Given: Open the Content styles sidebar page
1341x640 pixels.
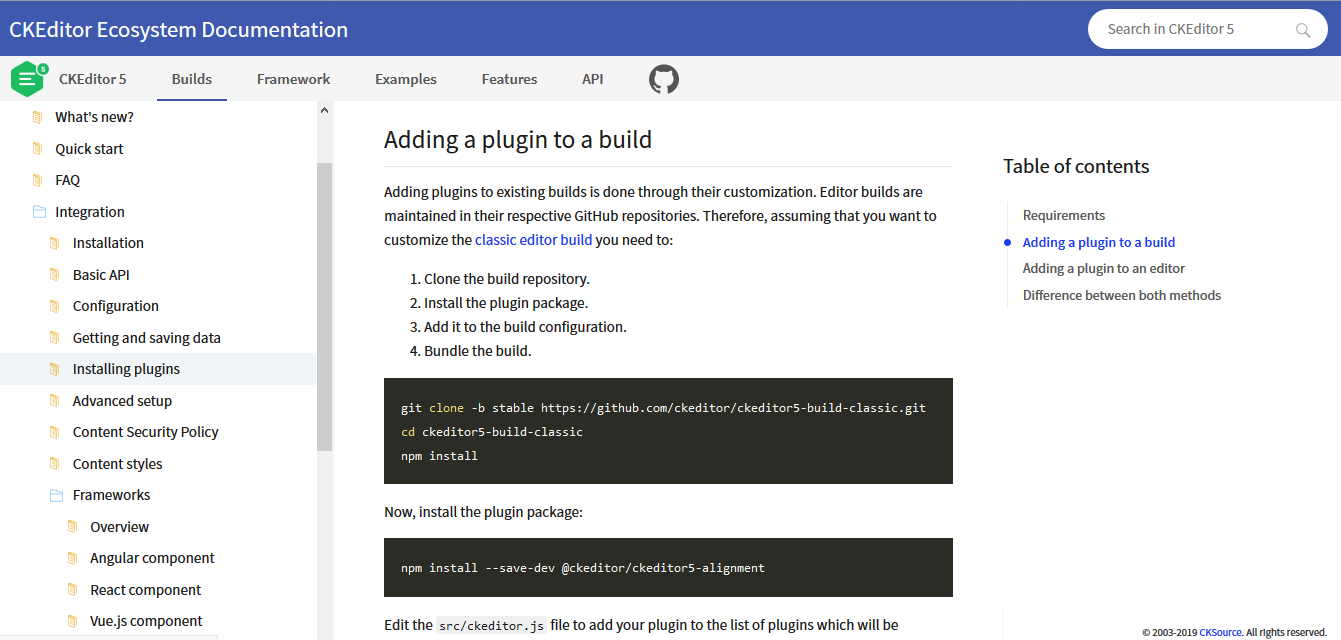Looking at the screenshot, I should [x=117, y=464].
